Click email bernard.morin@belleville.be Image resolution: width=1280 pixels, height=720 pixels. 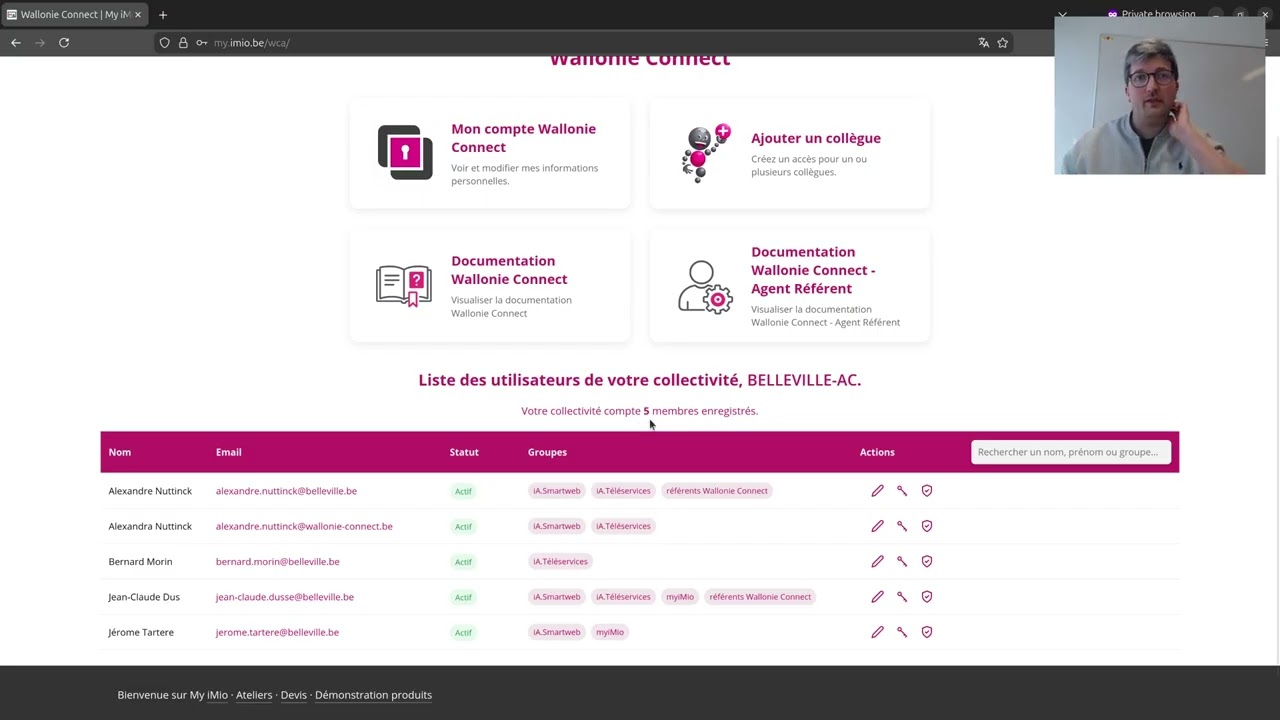pyautogui.click(x=277, y=561)
